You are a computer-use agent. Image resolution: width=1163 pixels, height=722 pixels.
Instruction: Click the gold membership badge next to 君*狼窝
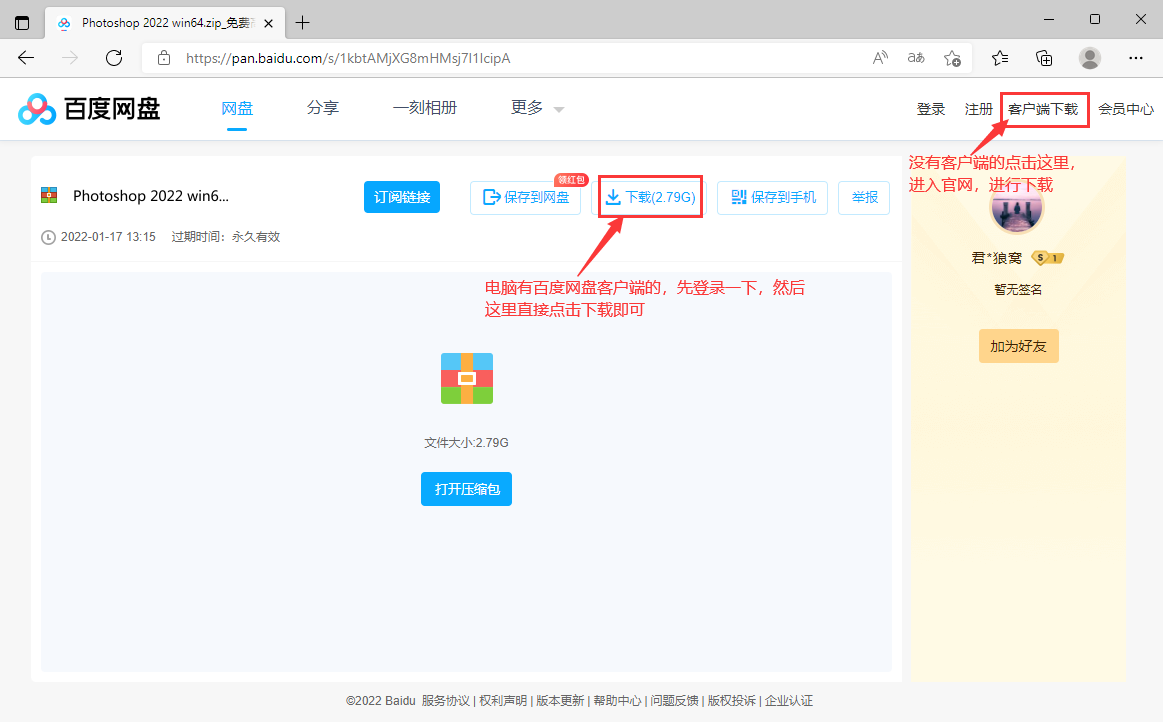pyautogui.click(x=1047, y=257)
